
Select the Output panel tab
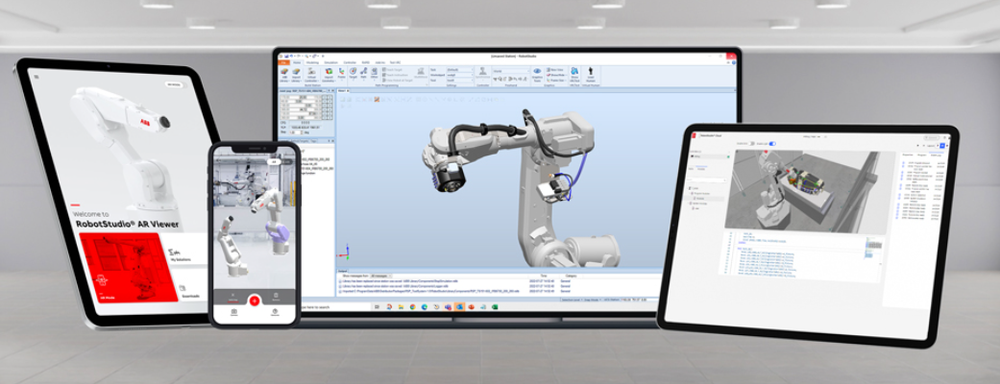[342, 271]
